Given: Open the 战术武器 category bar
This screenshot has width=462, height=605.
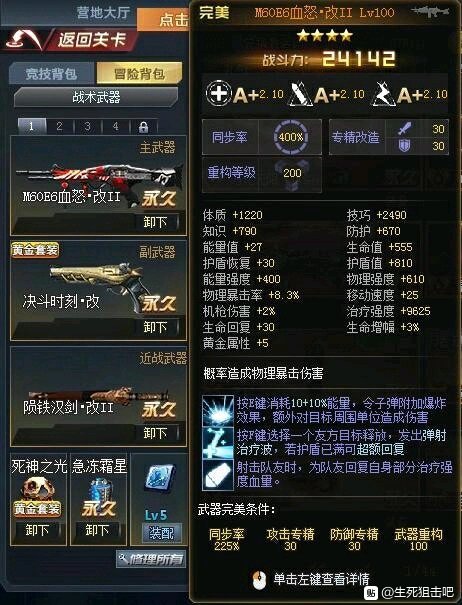Looking at the screenshot, I should click(96, 97).
